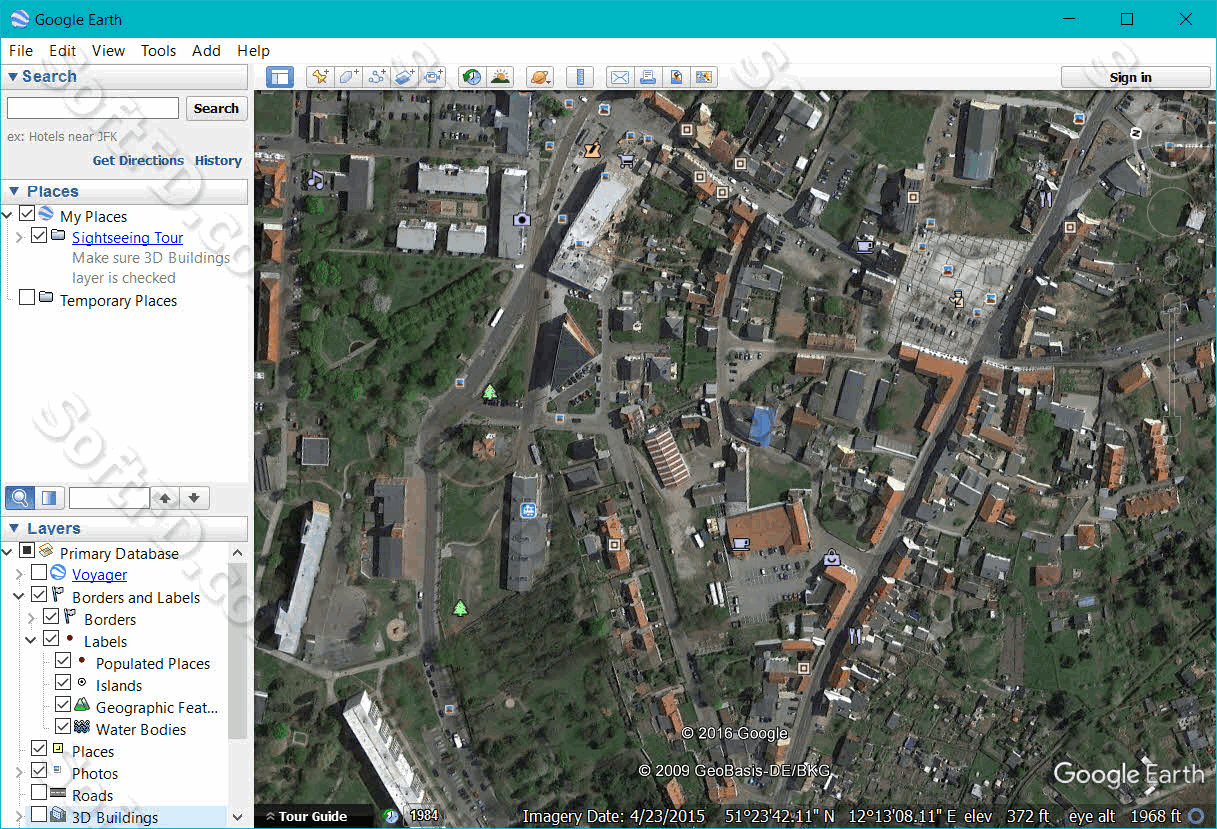1217x829 pixels.
Task: Uncheck the Islands layer
Action: point(63,683)
